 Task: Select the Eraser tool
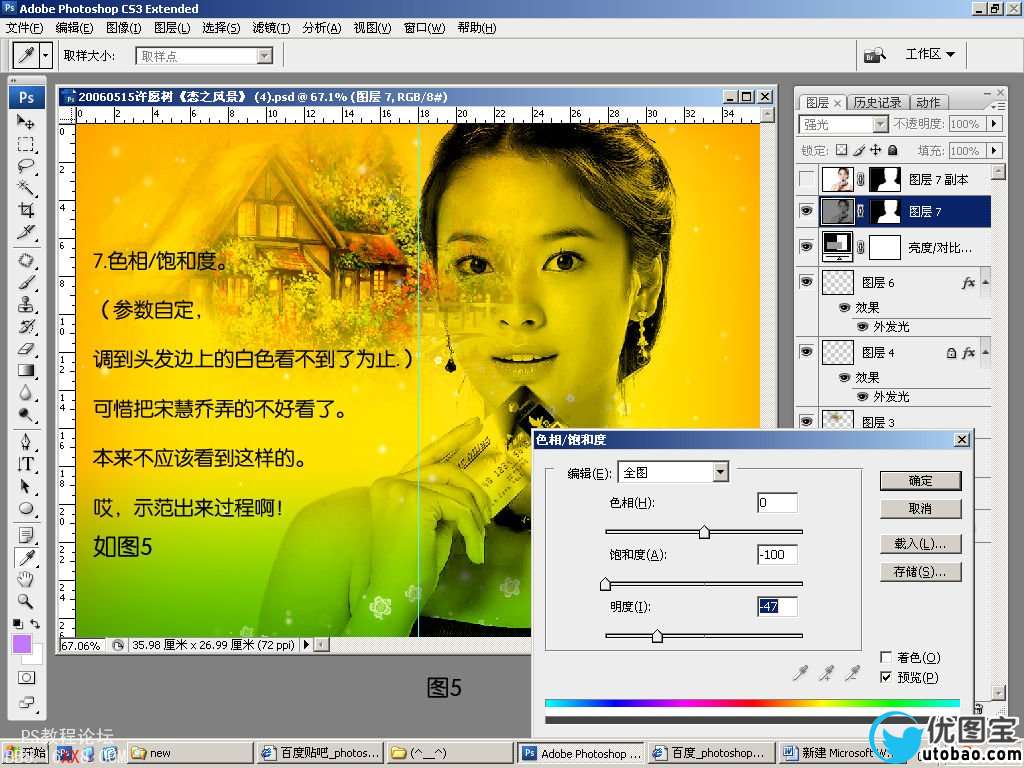[25, 349]
